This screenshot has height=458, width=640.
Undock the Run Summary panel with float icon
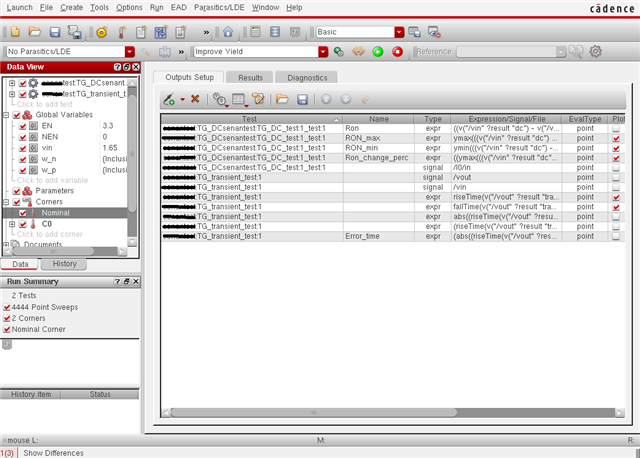tap(127, 282)
